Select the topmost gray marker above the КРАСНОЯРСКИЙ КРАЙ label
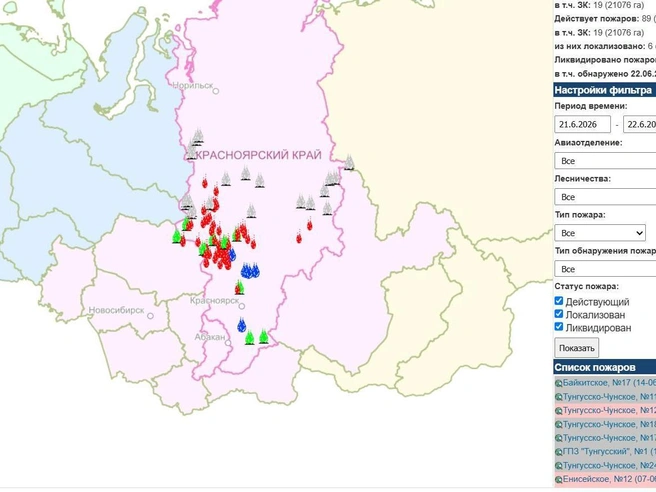Viewport: 656px width, 492px height. (198, 136)
